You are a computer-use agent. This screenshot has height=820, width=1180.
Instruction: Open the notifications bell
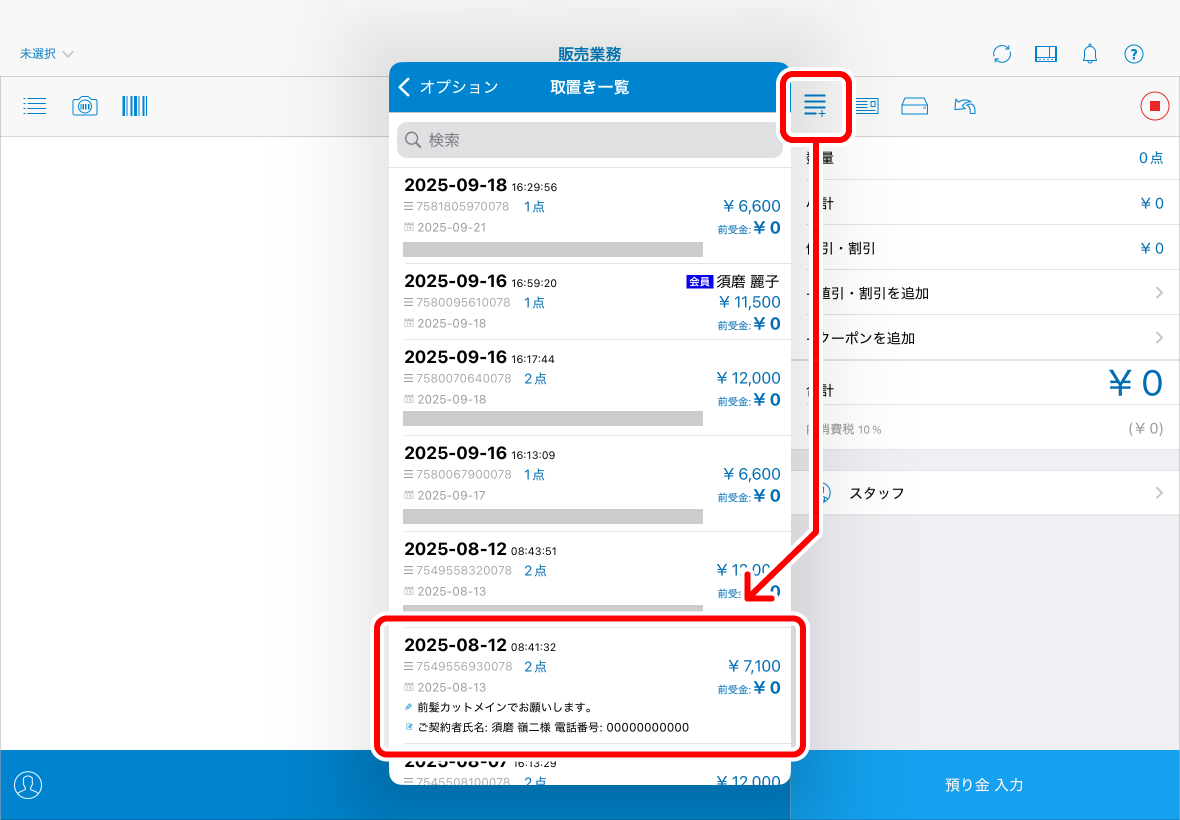(1090, 54)
